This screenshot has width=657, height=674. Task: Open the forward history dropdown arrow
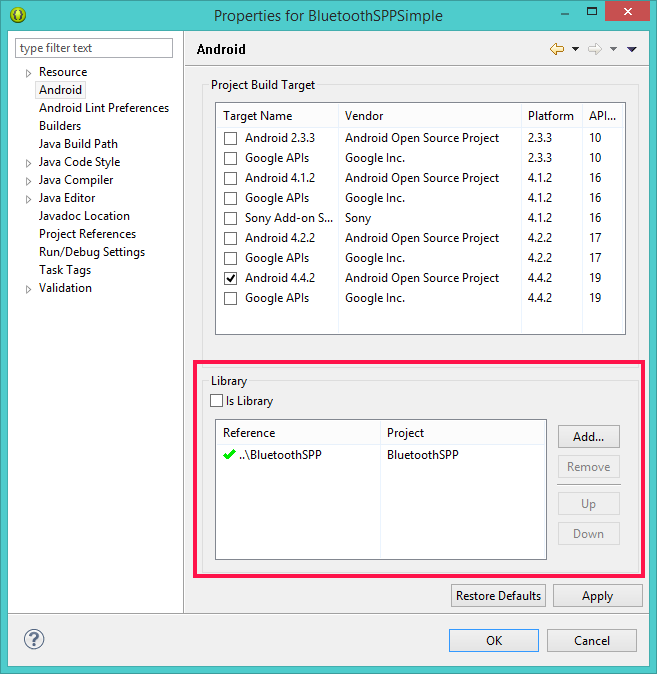(614, 49)
